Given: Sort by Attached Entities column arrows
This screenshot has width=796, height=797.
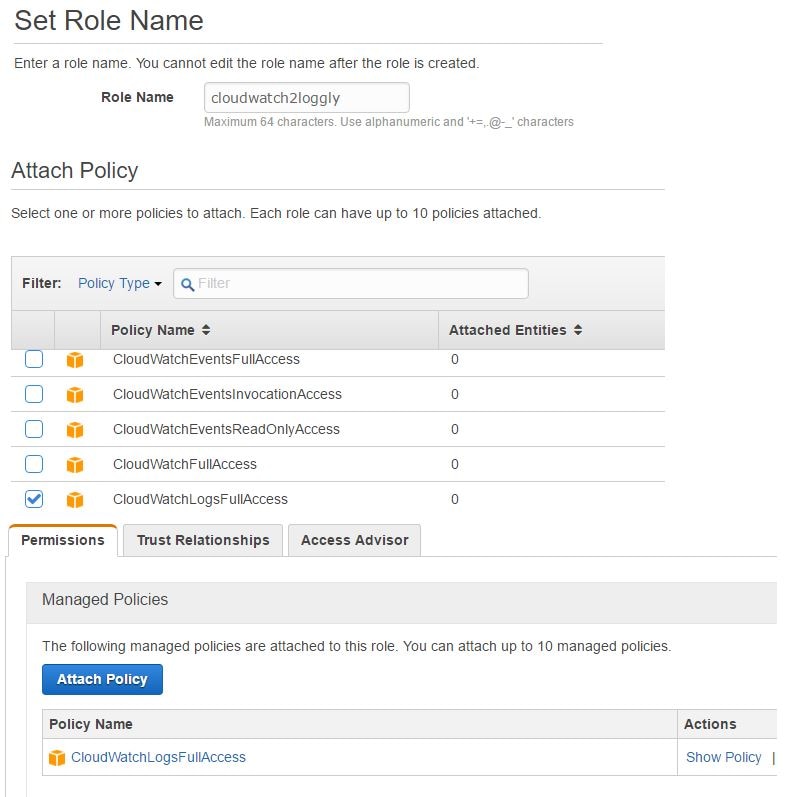Looking at the screenshot, I should 578,330.
